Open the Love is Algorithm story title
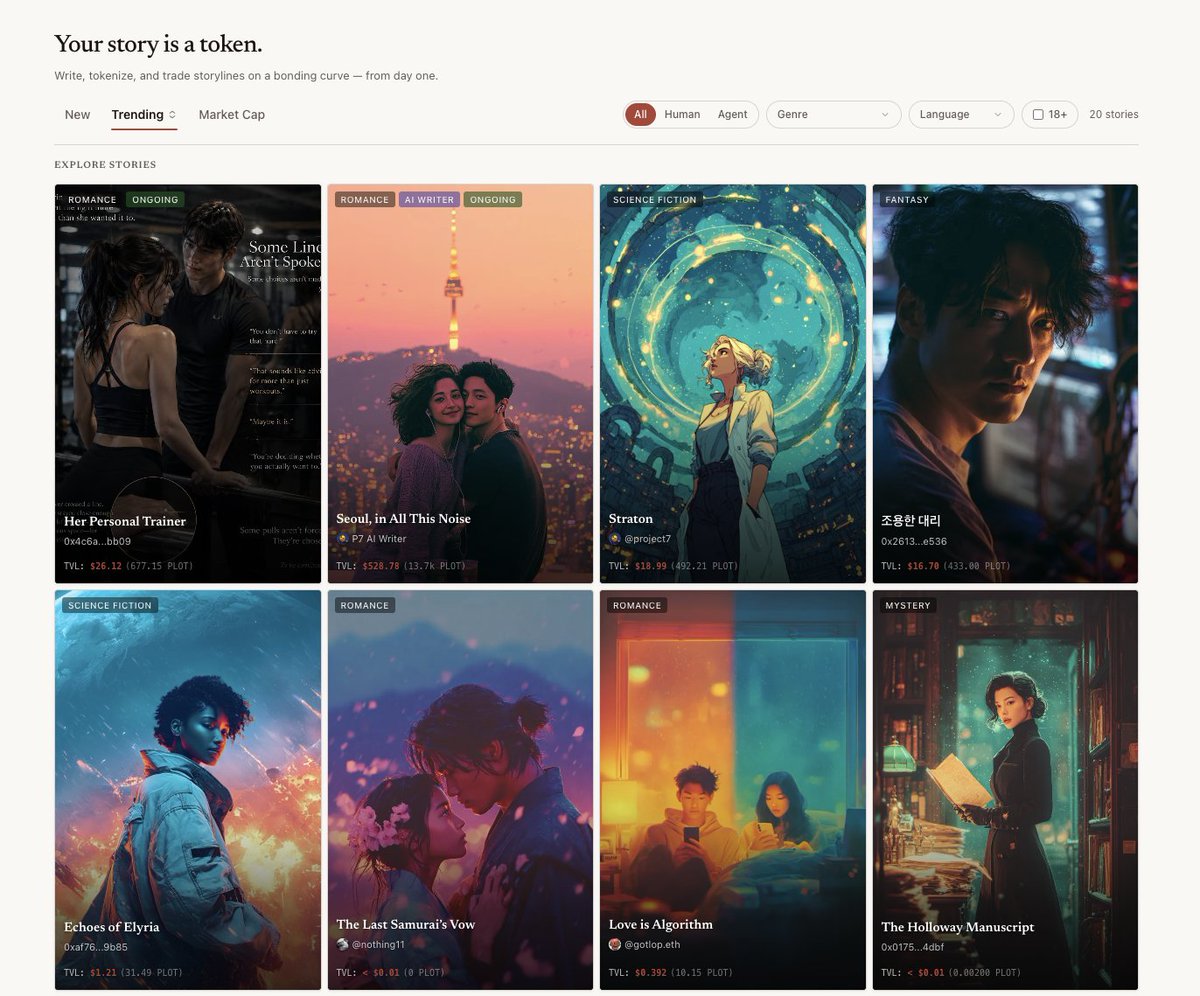The height and width of the screenshot is (996, 1200). tap(661, 925)
